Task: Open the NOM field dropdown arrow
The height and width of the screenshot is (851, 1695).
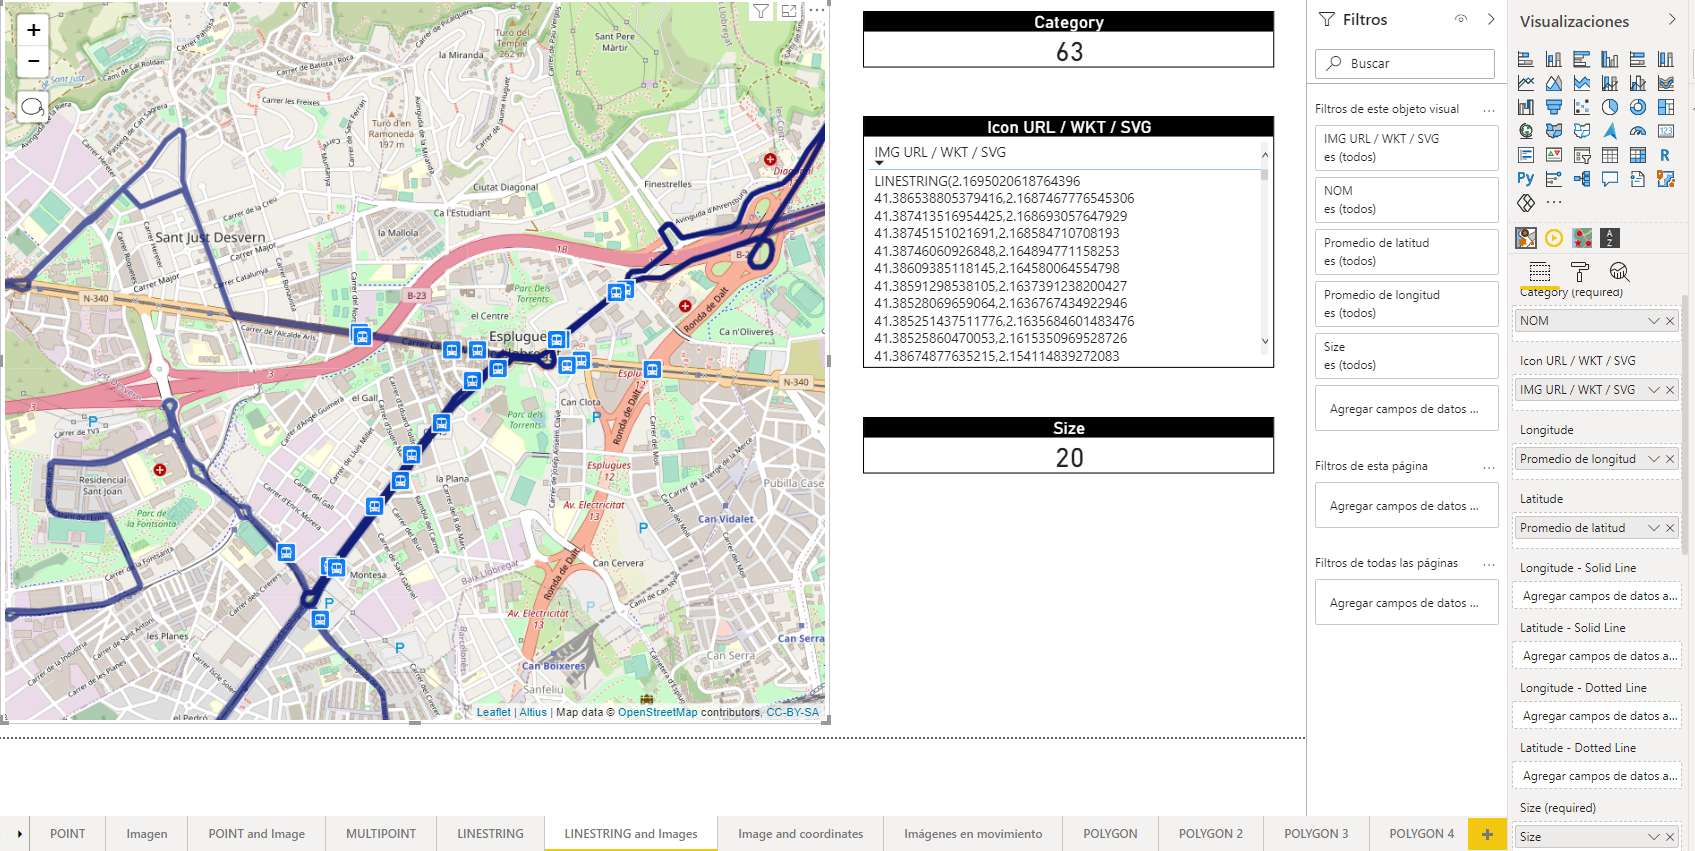Action: (1653, 321)
